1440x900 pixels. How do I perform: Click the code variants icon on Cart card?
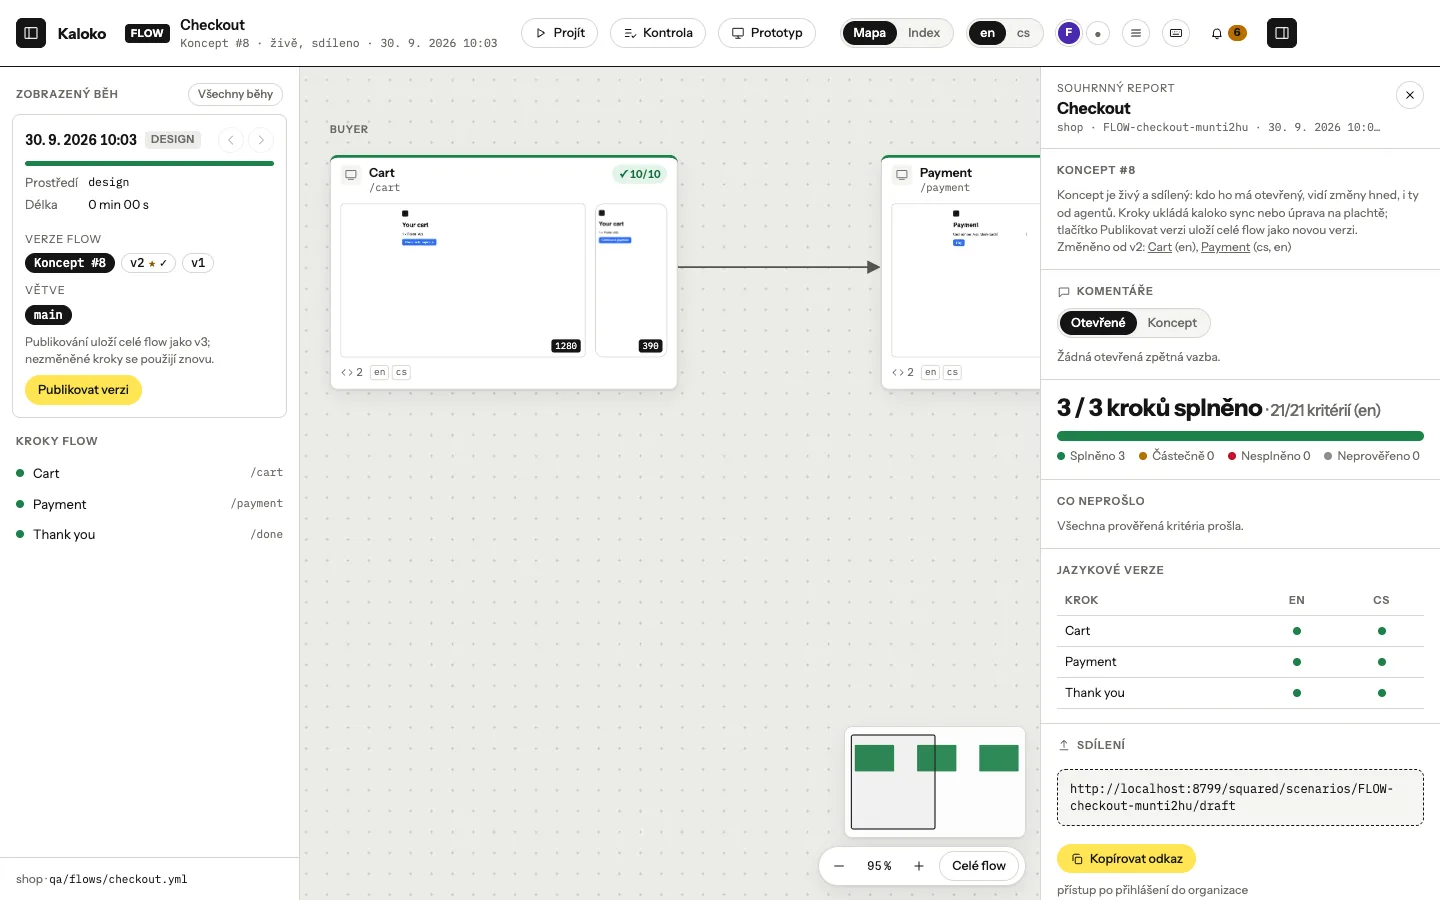point(352,372)
